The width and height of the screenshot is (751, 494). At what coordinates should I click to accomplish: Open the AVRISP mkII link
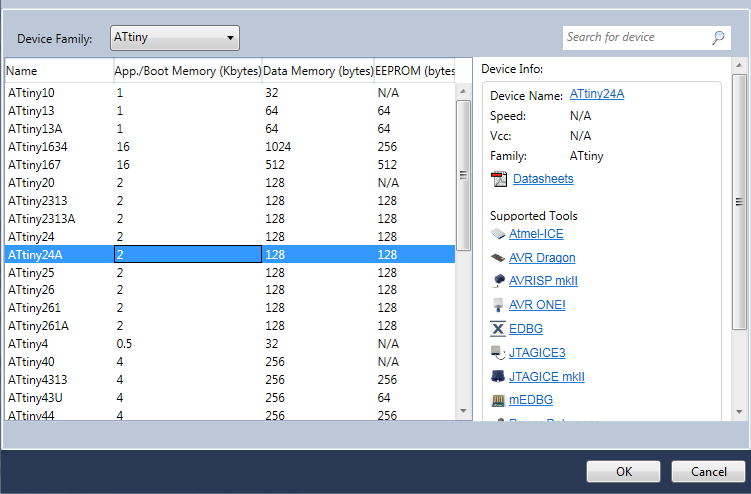tap(543, 281)
